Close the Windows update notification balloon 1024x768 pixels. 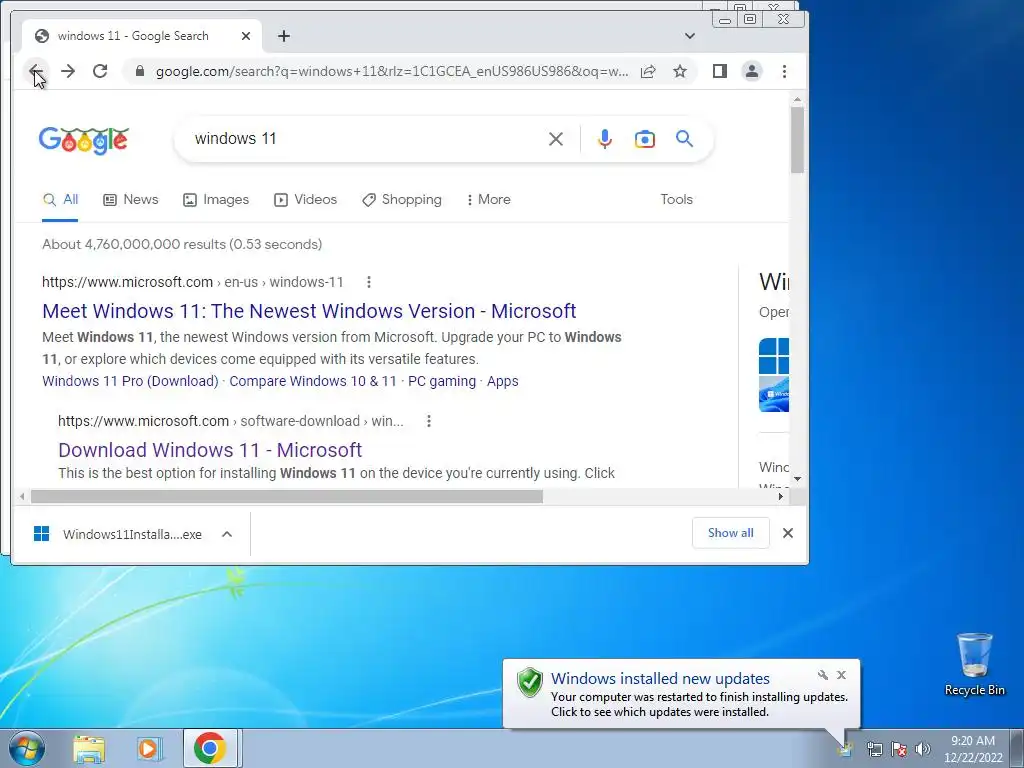tap(841, 675)
